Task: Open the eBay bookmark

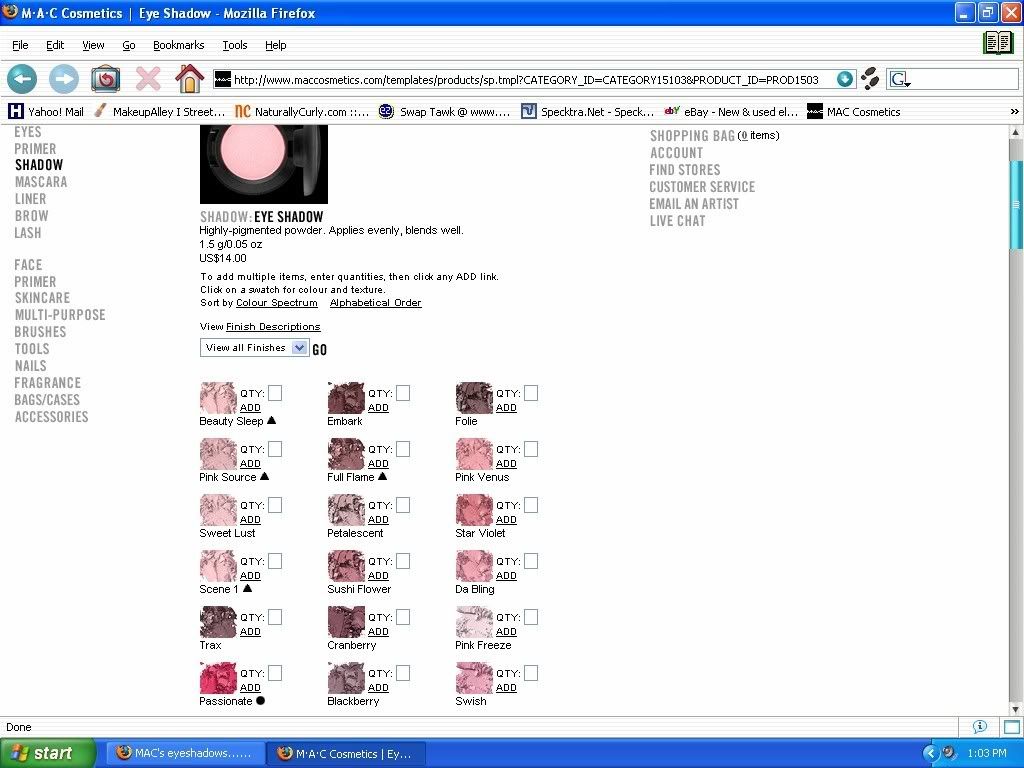Action: click(731, 112)
